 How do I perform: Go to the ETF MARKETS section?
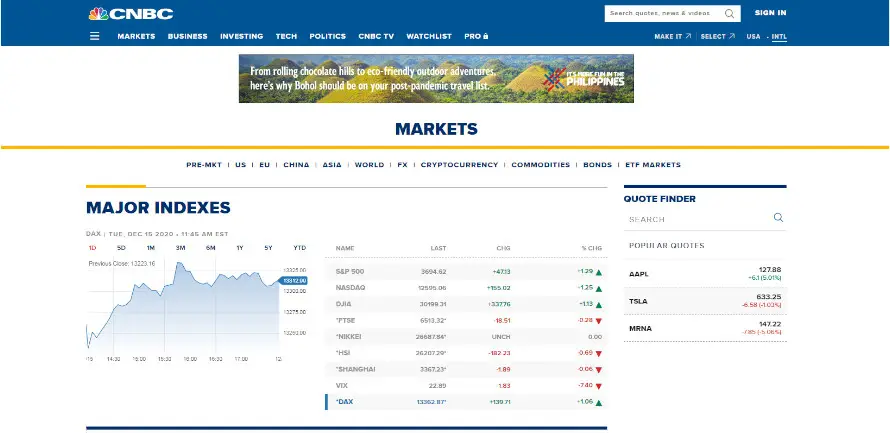point(653,165)
